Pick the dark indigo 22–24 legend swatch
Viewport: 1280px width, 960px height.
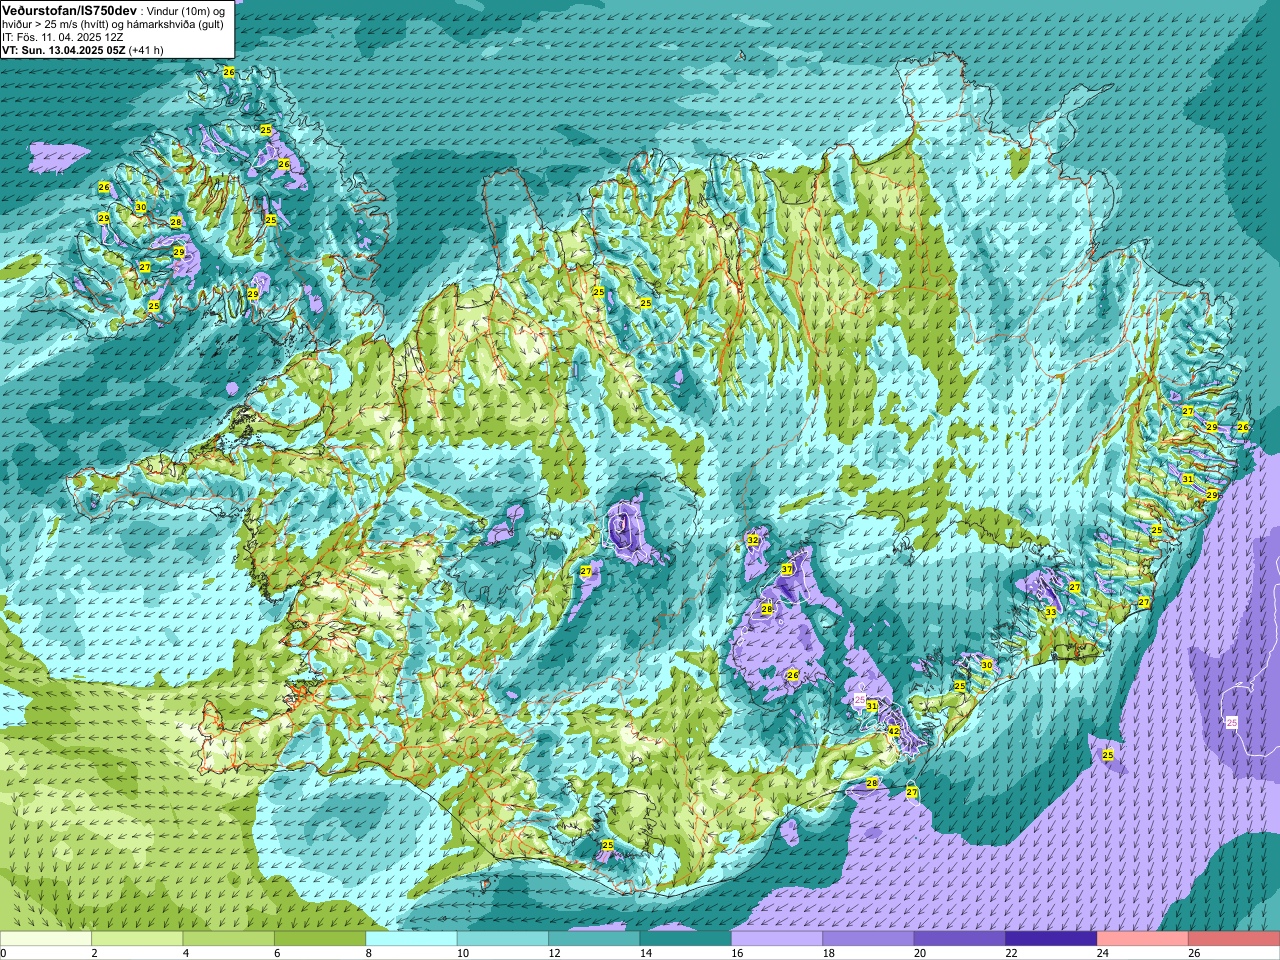(1051, 939)
